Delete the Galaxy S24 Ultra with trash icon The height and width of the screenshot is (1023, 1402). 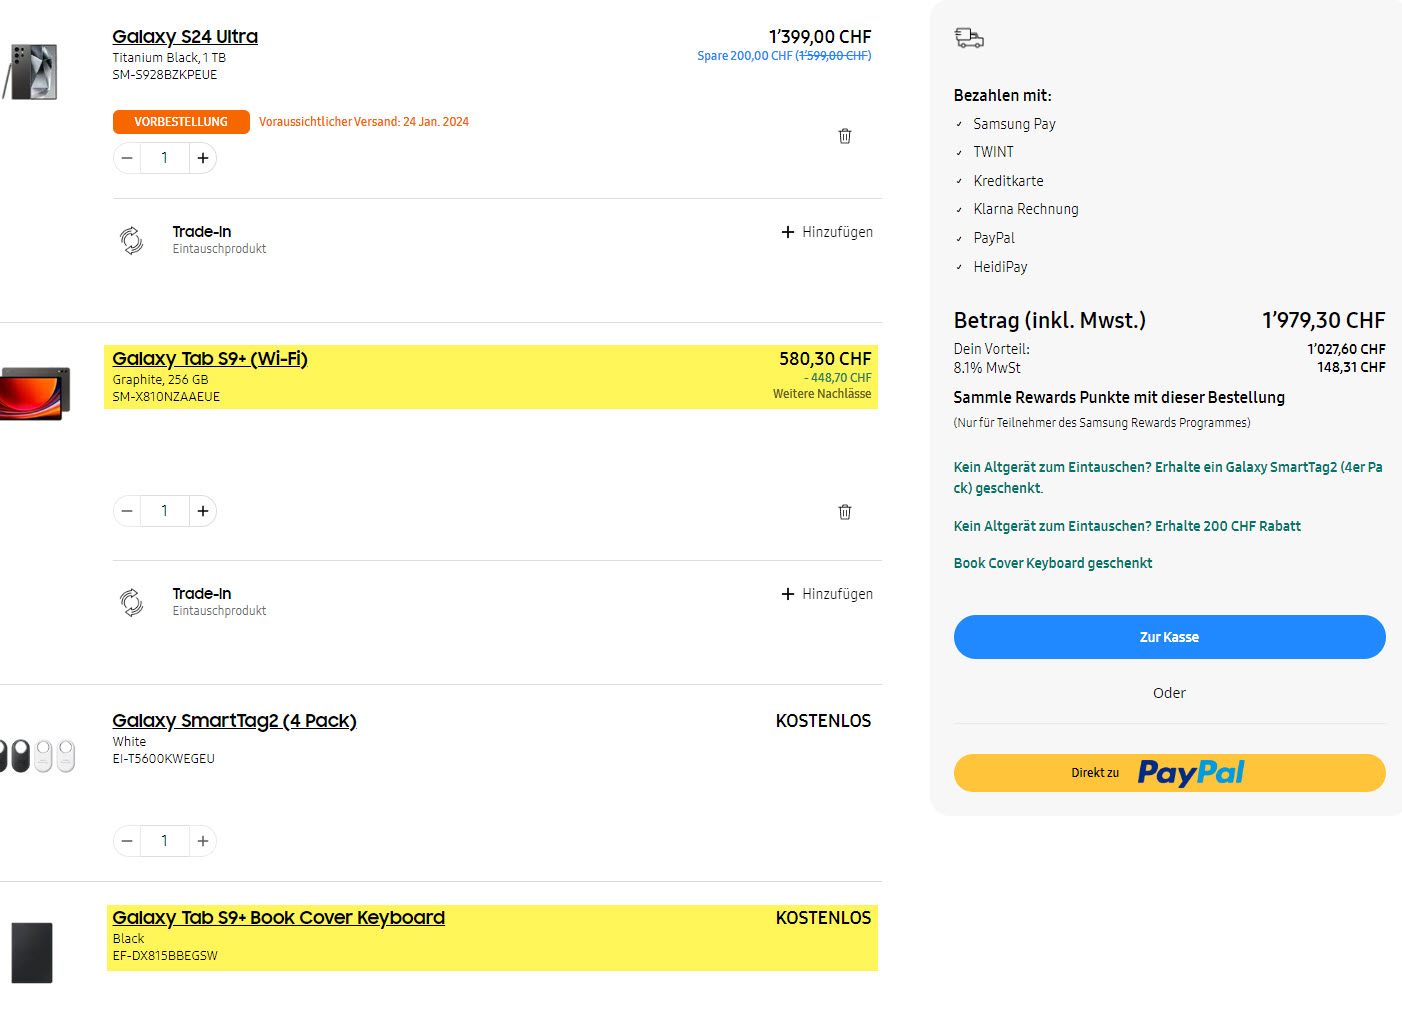coord(845,136)
